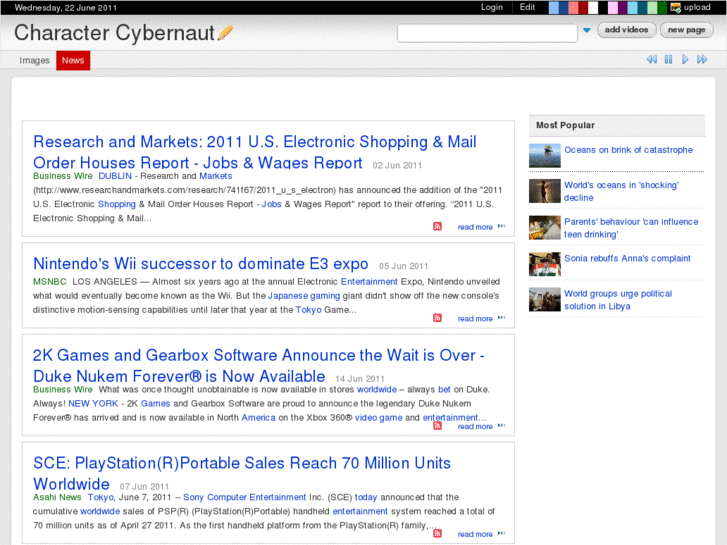Click read more arrows on Duke Nukem article
This screenshot has width=727, height=545.
point(501,425)
